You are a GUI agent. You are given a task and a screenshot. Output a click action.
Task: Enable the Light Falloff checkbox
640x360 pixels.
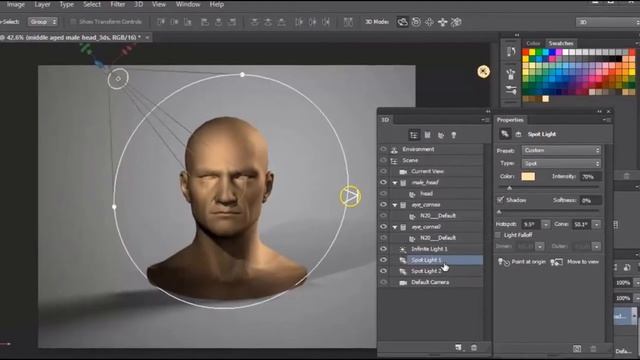click(498, 235)
